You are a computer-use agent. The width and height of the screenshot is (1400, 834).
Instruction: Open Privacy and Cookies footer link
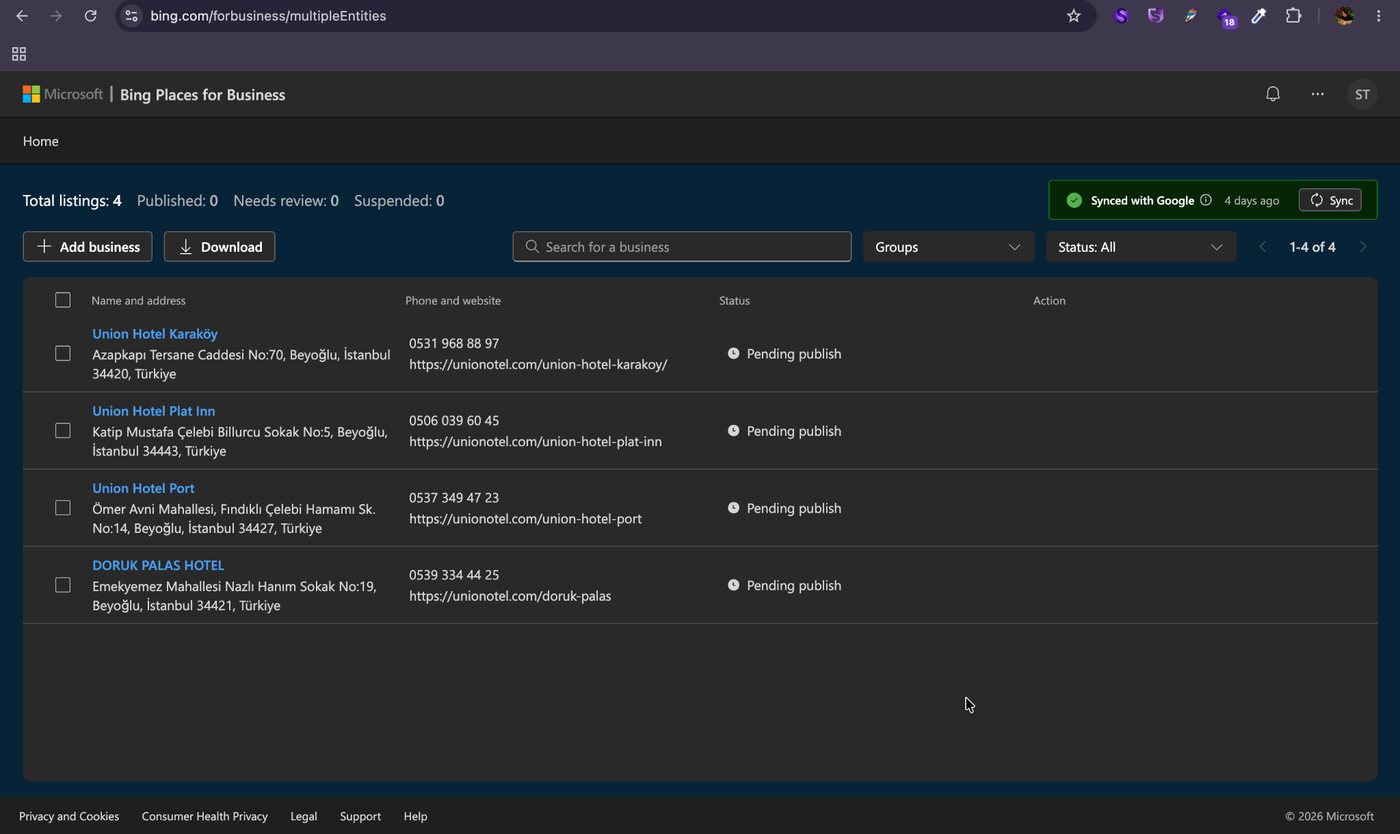pos(69,816)
